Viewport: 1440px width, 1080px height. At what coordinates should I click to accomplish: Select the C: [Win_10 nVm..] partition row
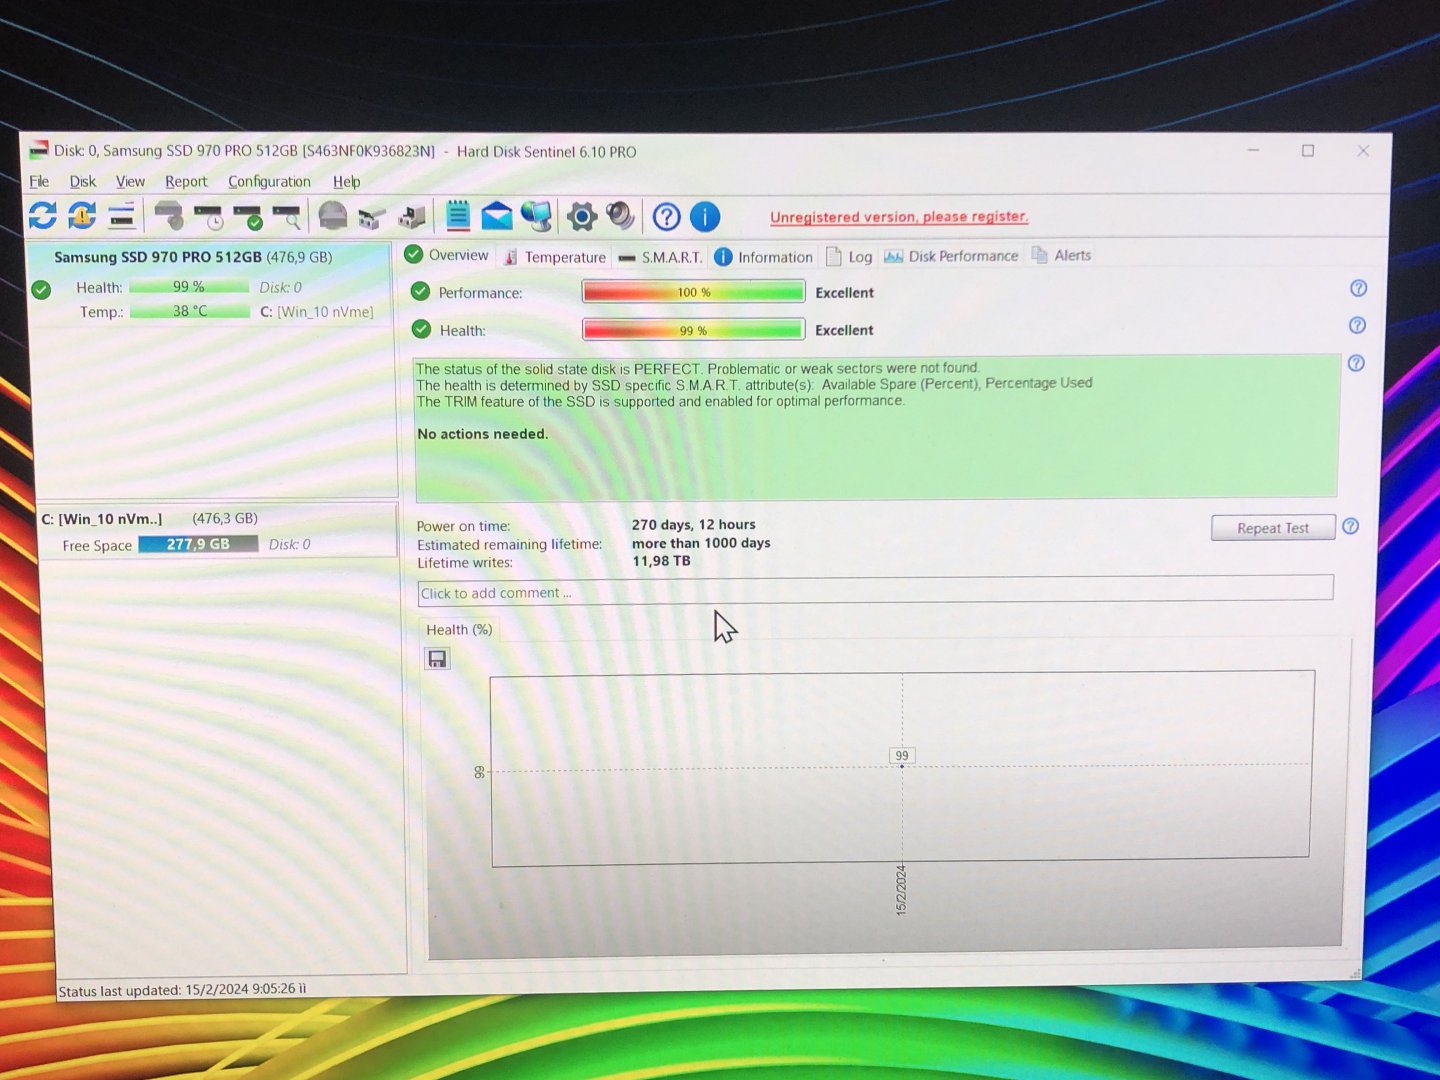coord(217,530)
